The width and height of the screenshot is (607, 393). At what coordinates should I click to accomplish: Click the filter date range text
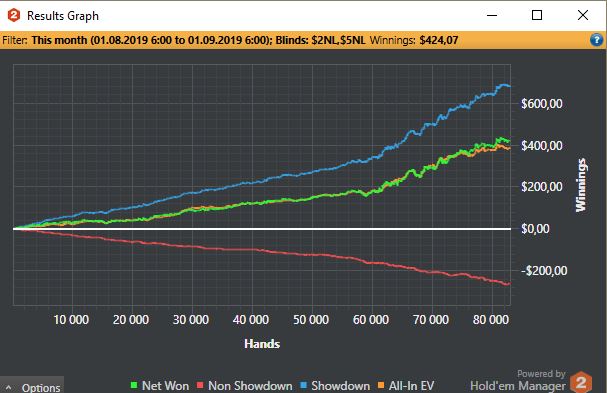[x=152, y=40]
